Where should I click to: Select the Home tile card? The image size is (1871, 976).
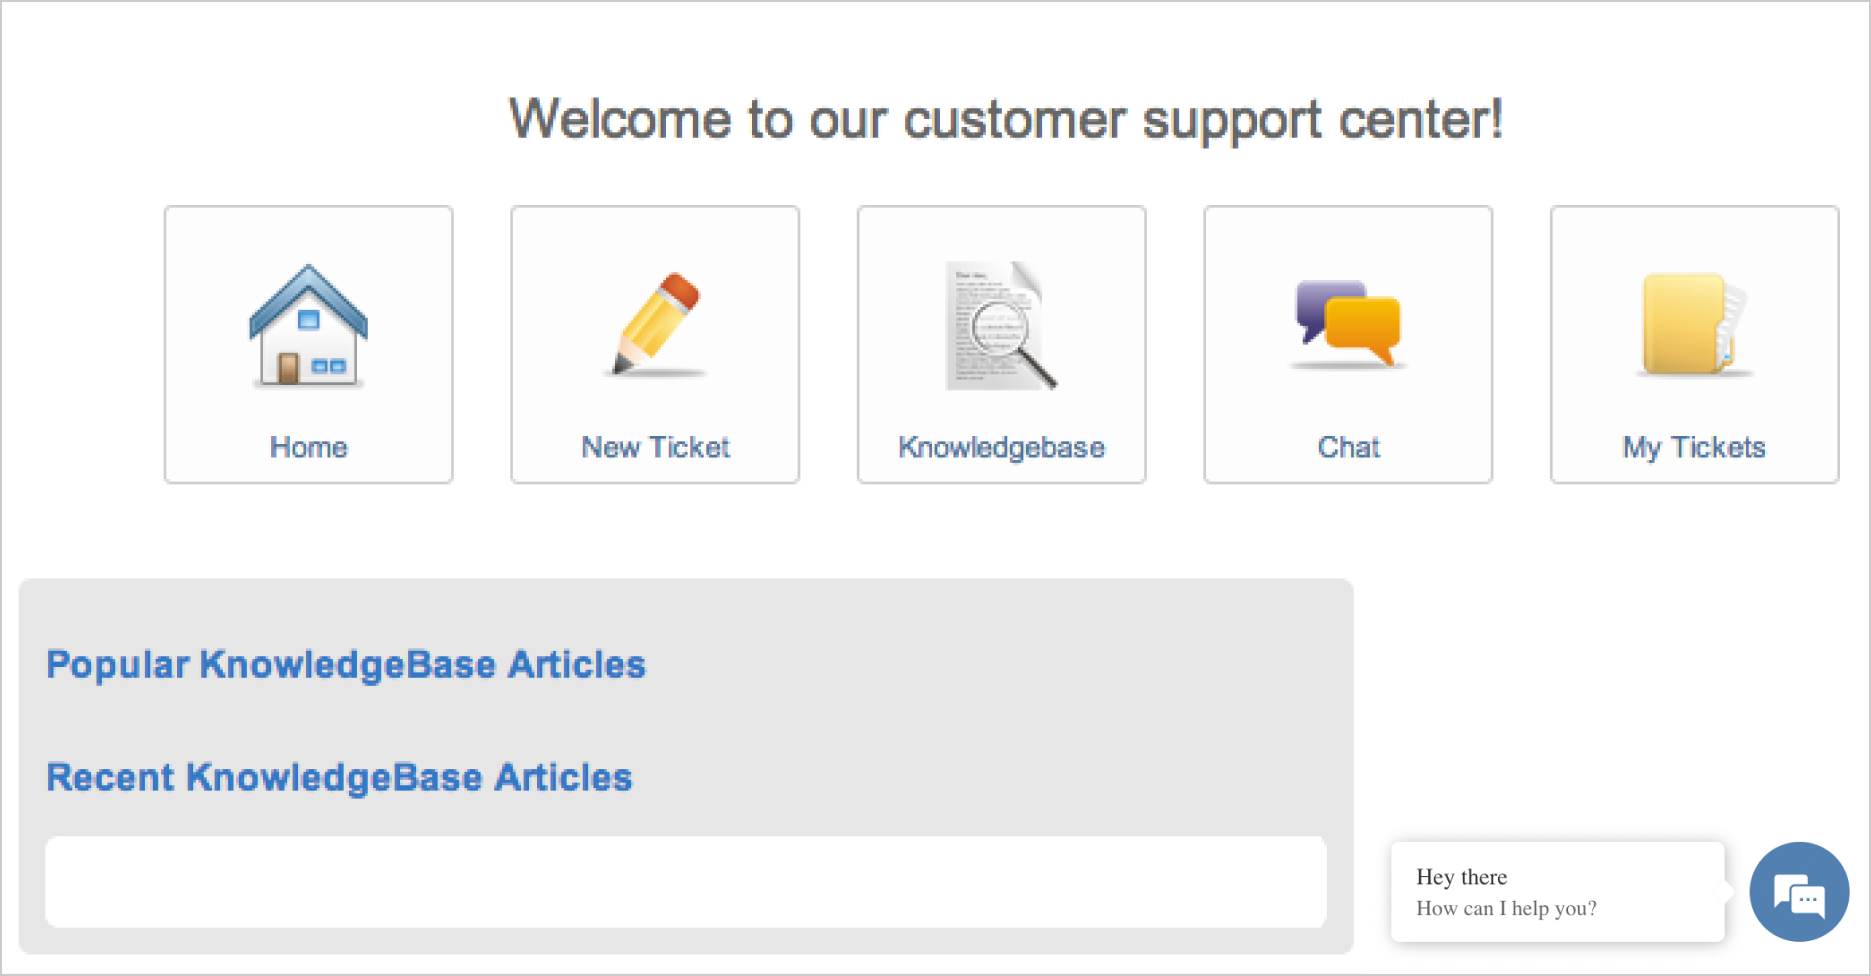coord(309,345)
